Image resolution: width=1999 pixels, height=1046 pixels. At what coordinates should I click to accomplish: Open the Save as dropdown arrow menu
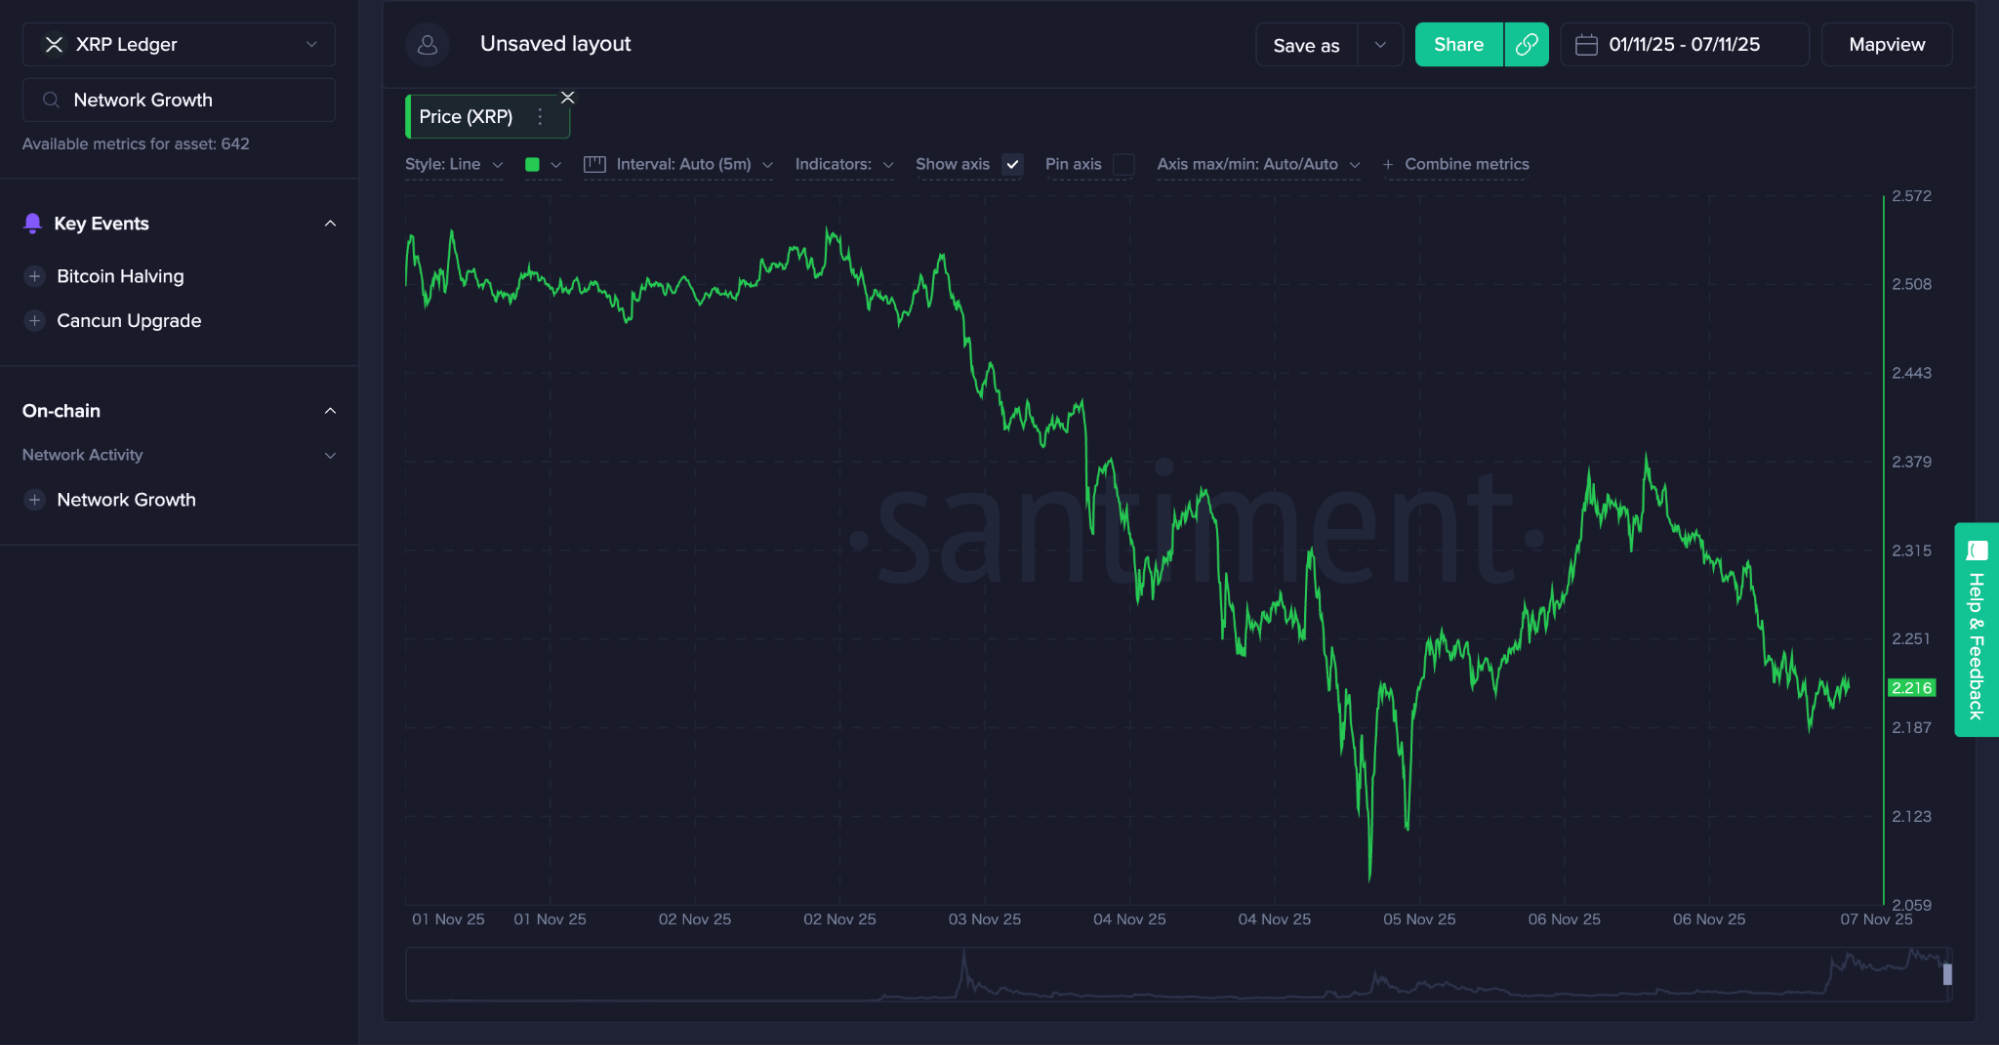click(1379, 44)
